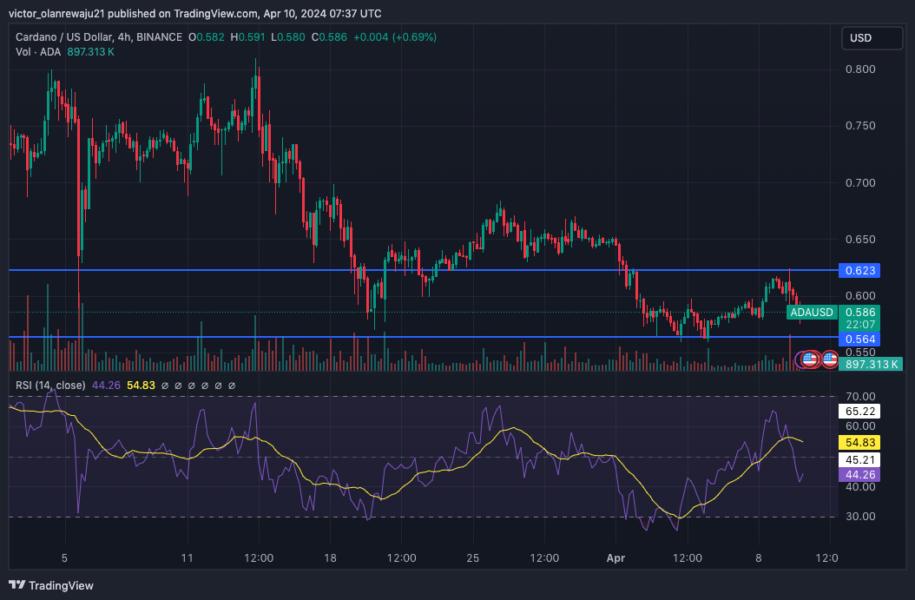915x600 pixels.
Task: Click the +0.004 (+0.69%) change value
Action: (x=395, y=37)
